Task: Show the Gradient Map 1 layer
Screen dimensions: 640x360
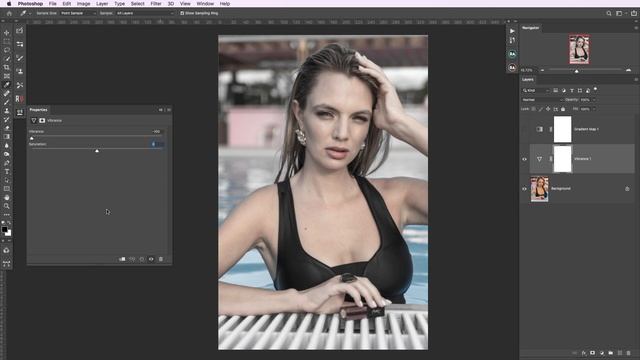Action: (x=524, y=129)
